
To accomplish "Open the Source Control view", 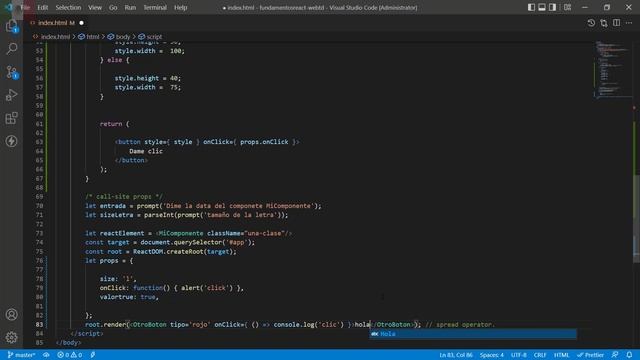I will [x=11, y=72].
